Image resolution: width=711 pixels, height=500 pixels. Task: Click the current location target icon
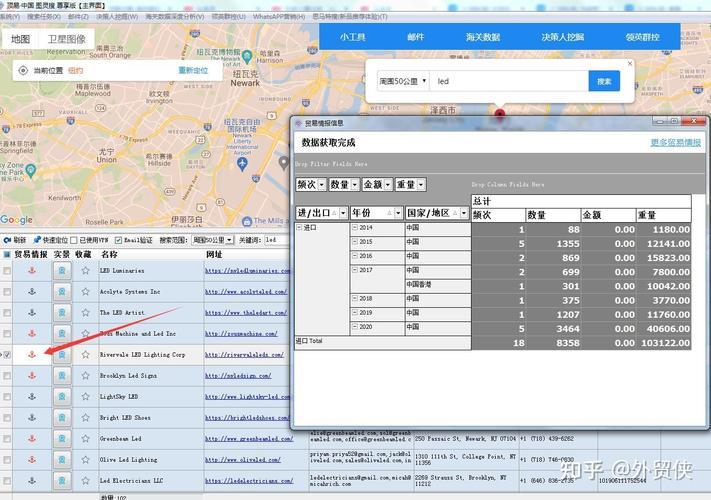tap(23, 70)
